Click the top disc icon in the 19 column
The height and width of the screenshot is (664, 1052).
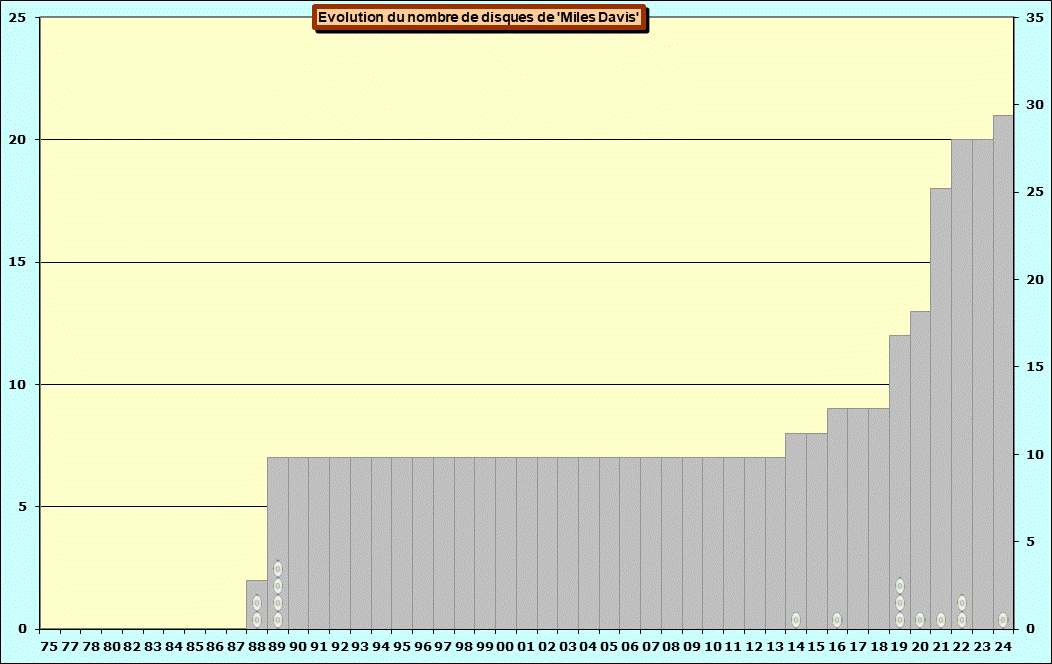900,586
